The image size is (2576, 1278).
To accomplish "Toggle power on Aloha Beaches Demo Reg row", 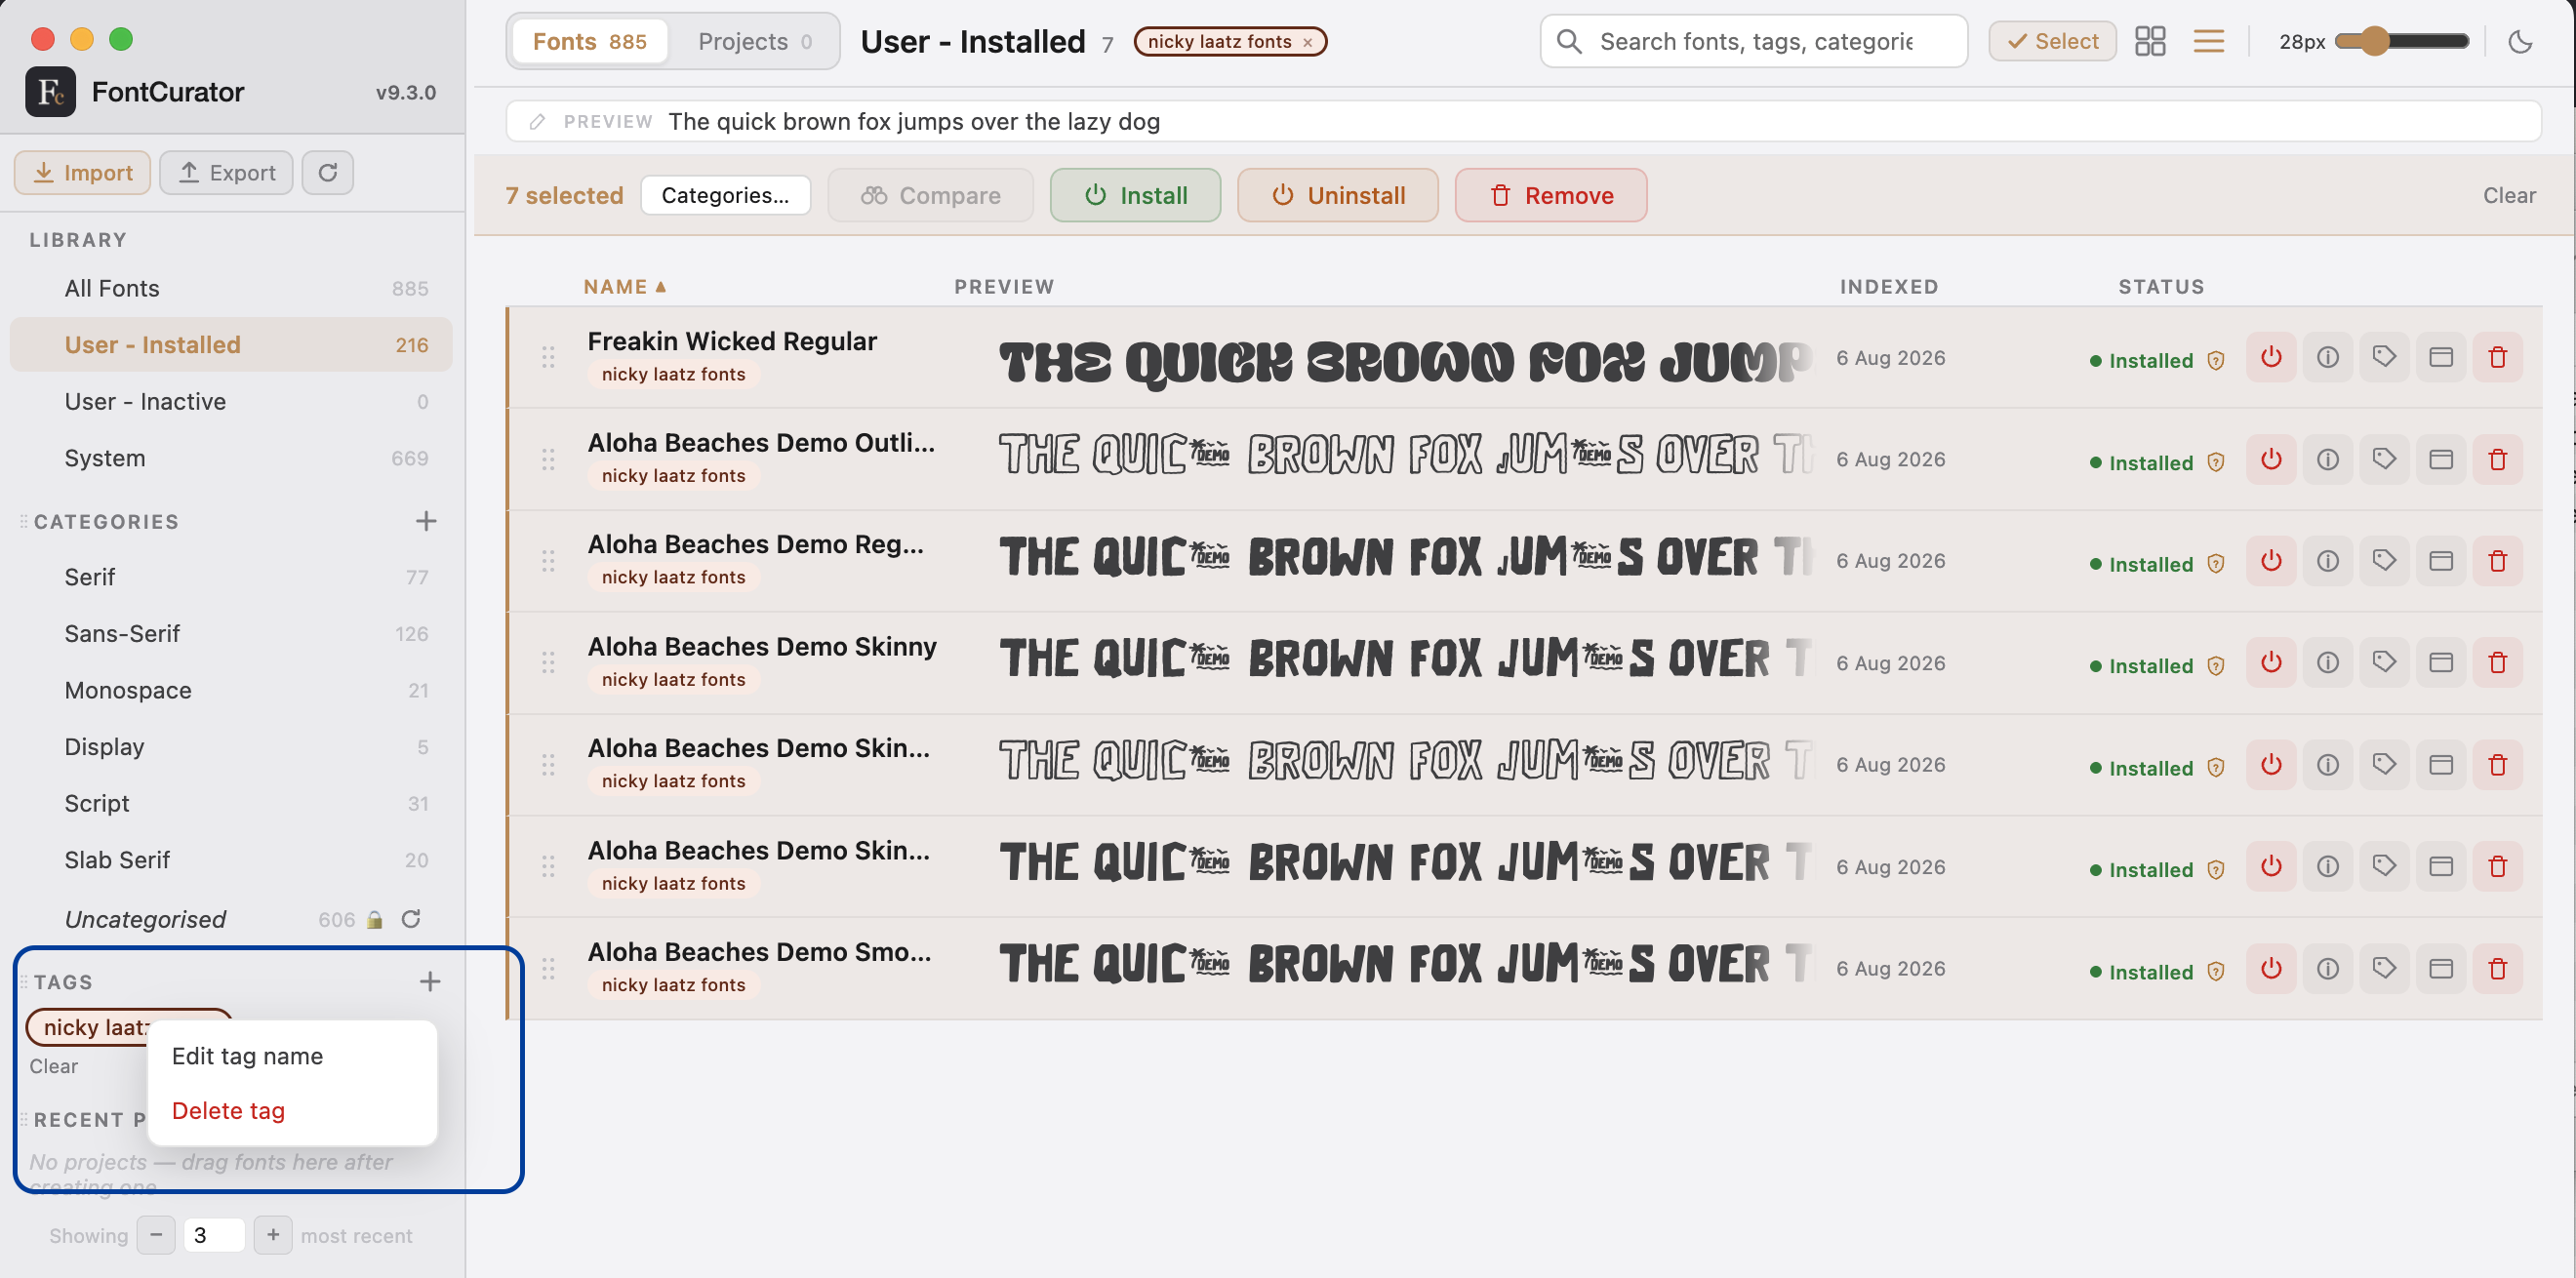I will click(2271, 561).
